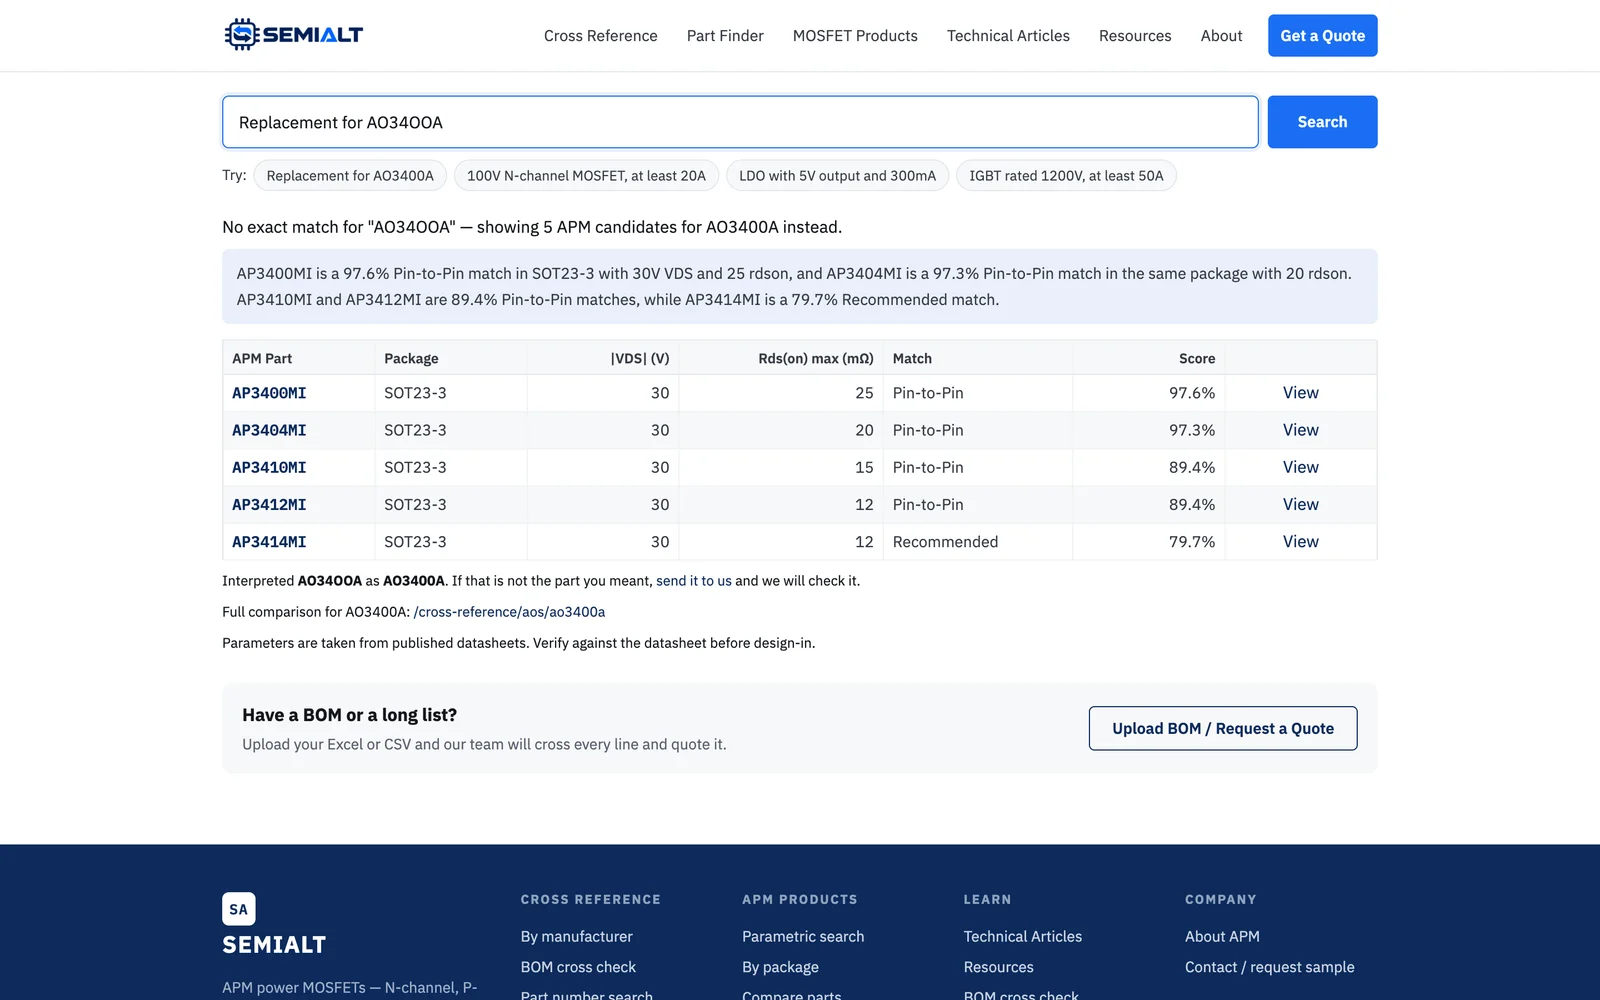This screenshot has height=1000, width=1600.
Task: Click Upload BOM / Request a Quote button
Action: pos(1223,729)
